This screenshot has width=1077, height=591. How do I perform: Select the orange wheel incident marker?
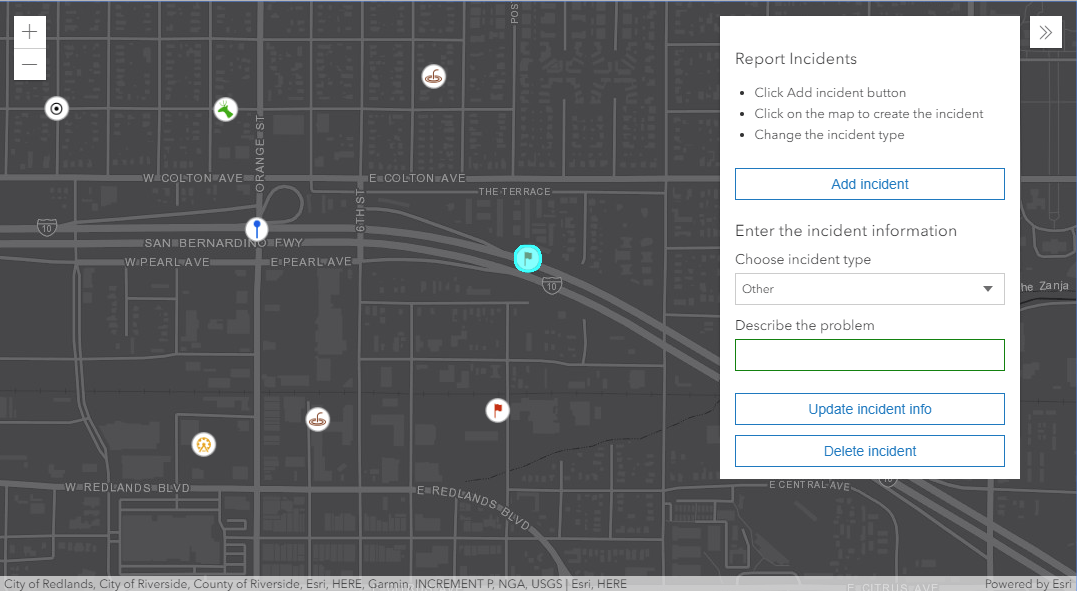pos(203,445)
